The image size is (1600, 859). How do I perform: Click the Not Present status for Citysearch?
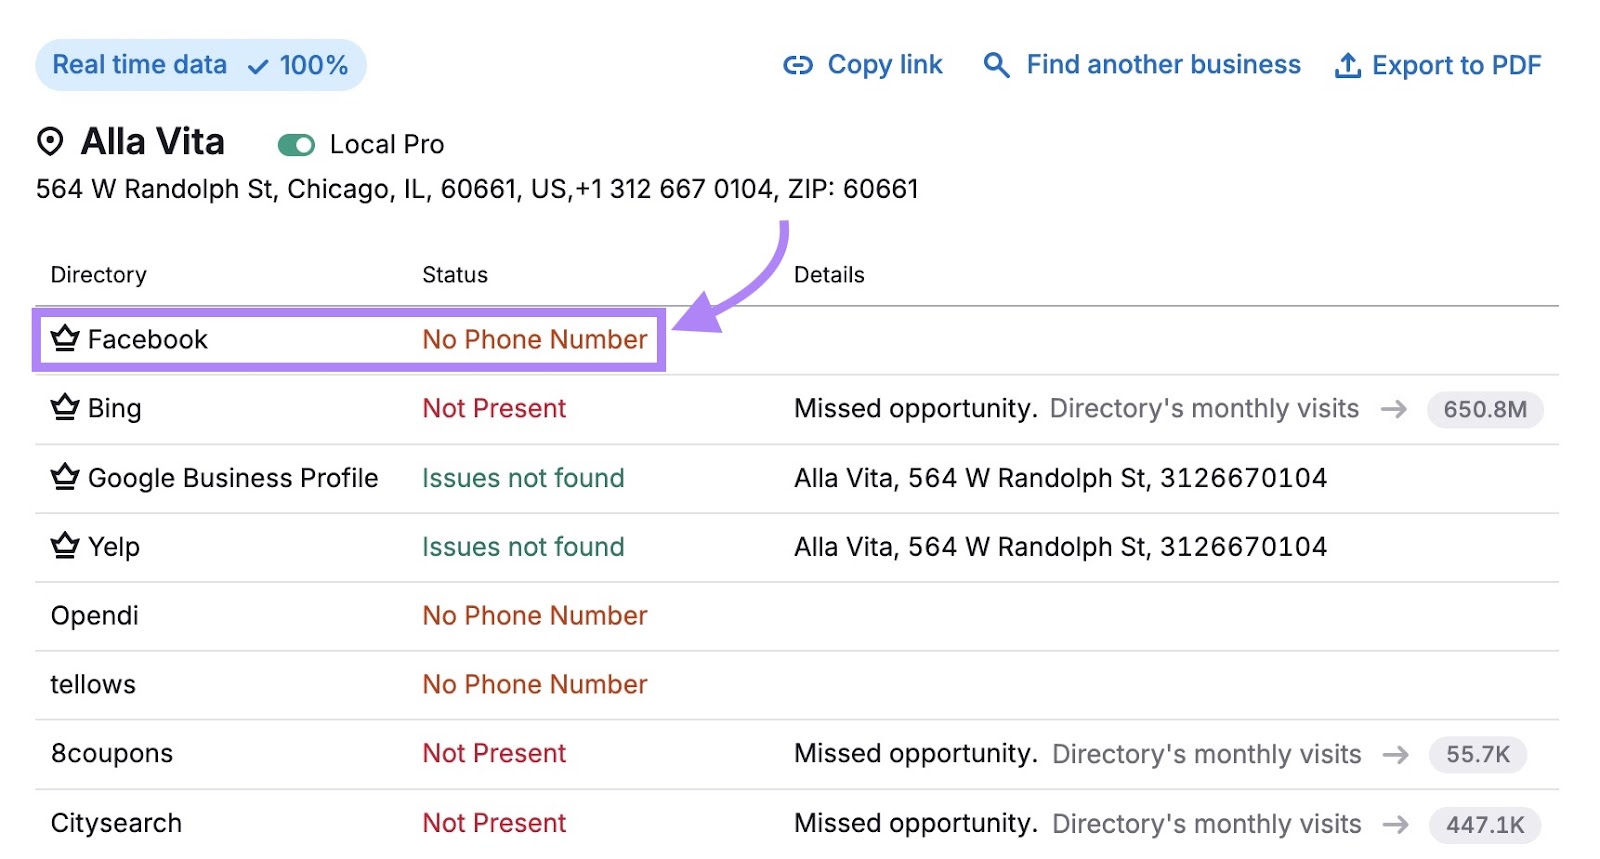point(494,823)
